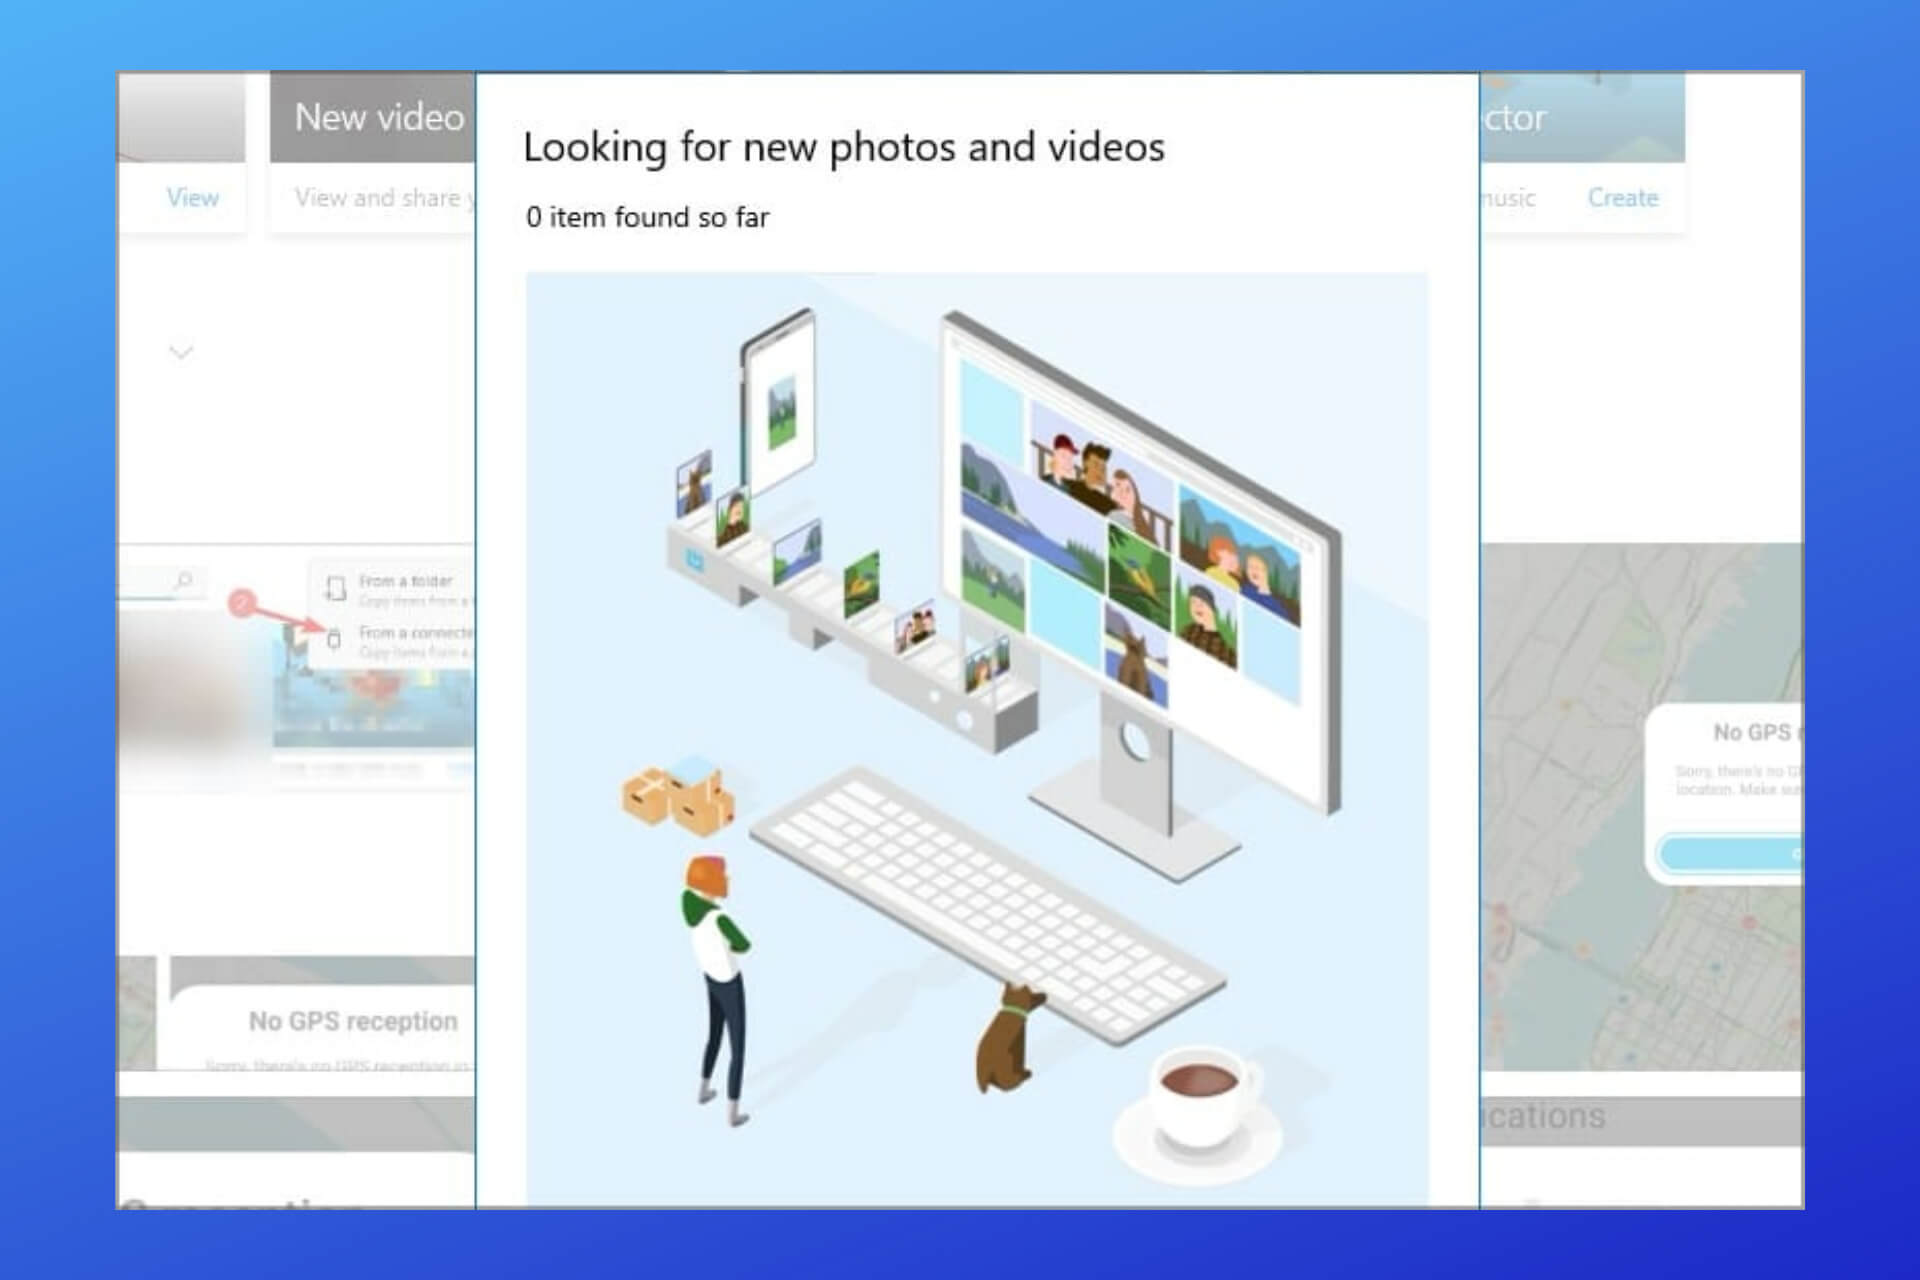Click the blue button in No GPS popup

pos(1729,854)
